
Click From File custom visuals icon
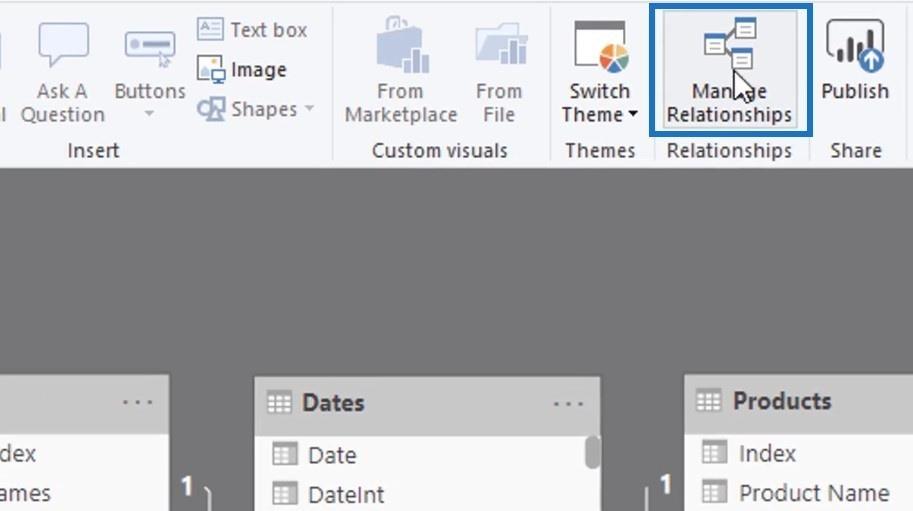pyautogui.click(x=499, y=47)
